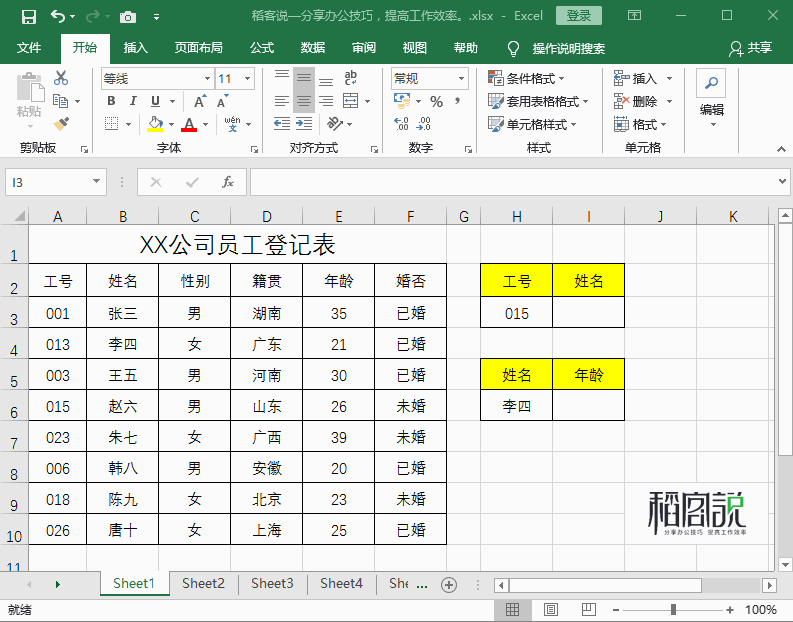Click the 共享 share button
Image resolution: width=793 pixels, height=622 pixels.
[751, 48]
